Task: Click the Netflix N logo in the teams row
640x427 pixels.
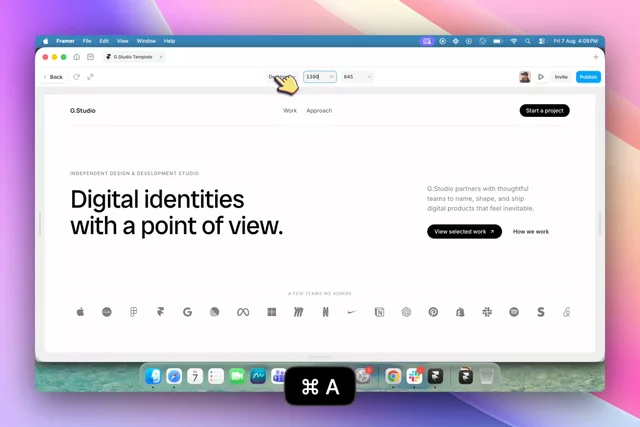Action: [325, 312]
